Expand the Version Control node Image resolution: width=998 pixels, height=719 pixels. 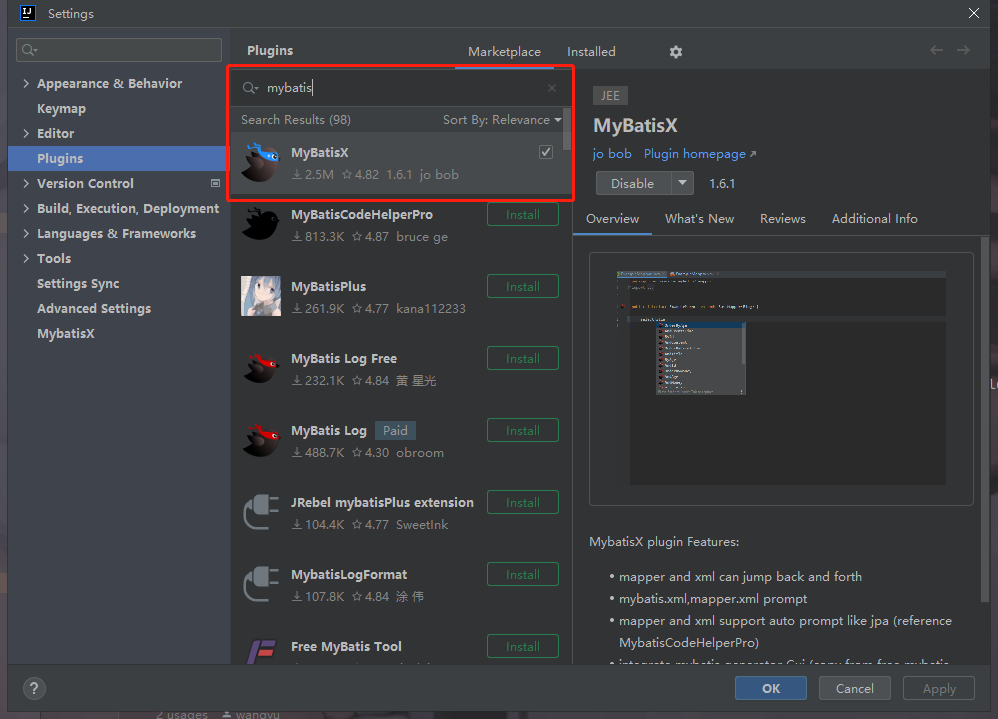coord(26,183)
